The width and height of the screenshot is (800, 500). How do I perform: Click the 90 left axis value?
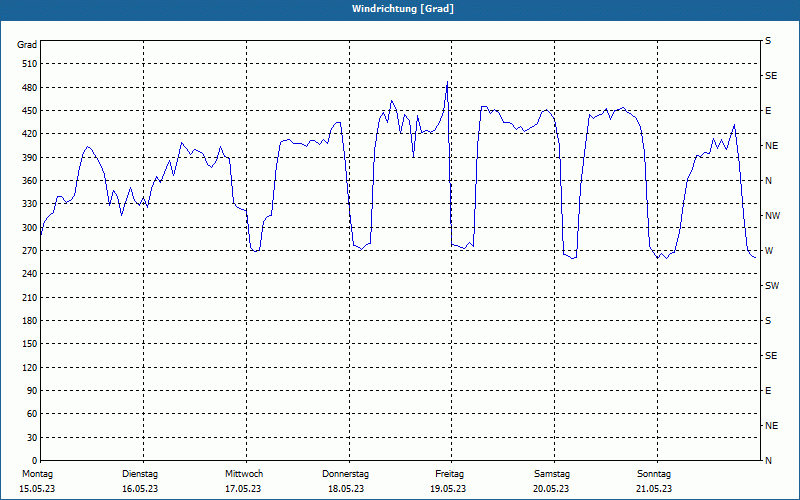(x=33, y=391)
